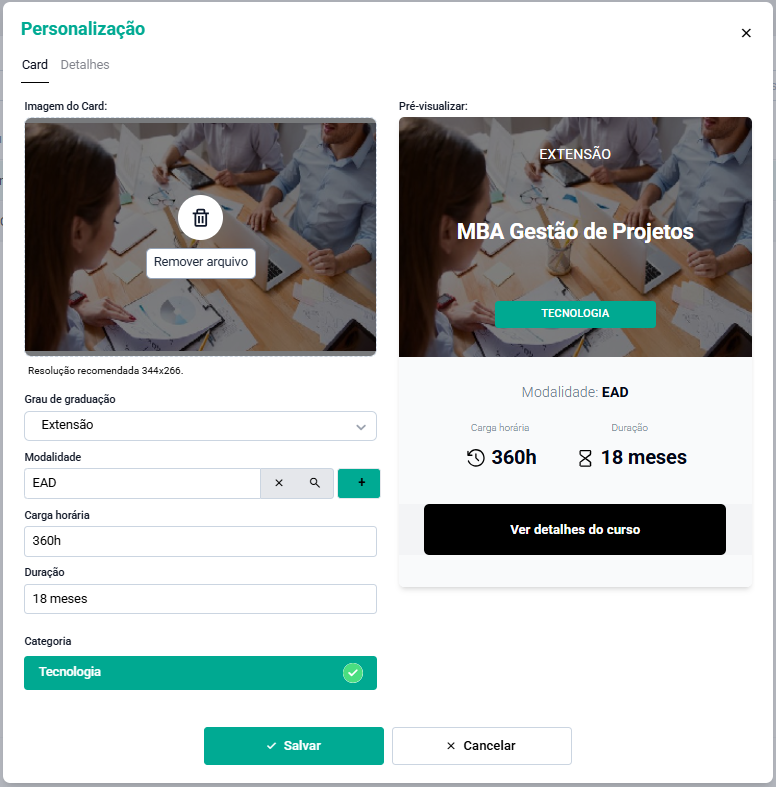Click the chevron arrow on Extensão select

click(361, 427)
